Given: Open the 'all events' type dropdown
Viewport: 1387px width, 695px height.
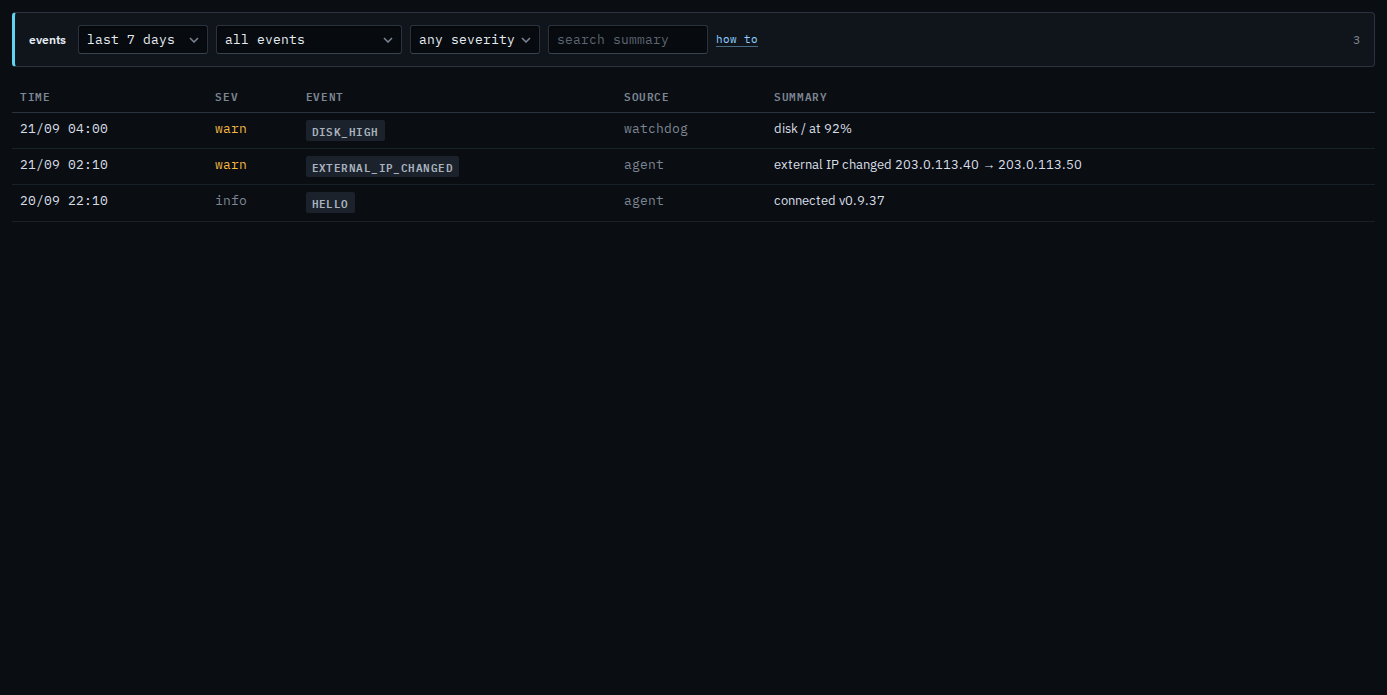Looking at the screenshot, I should point(309,40).
